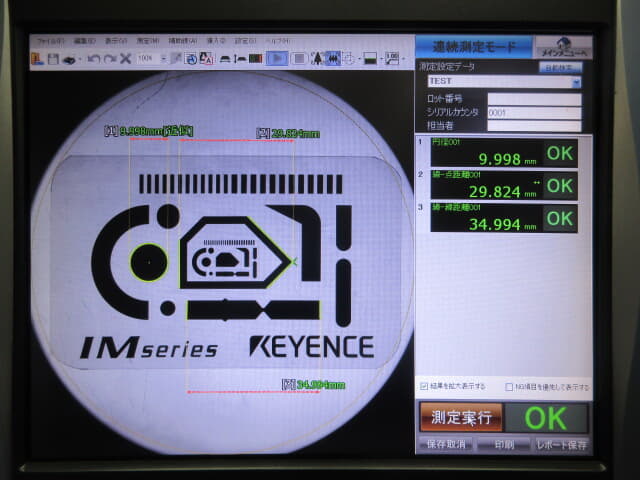Toggle 結果を拡大表示する checkbox

pos(424,386)
